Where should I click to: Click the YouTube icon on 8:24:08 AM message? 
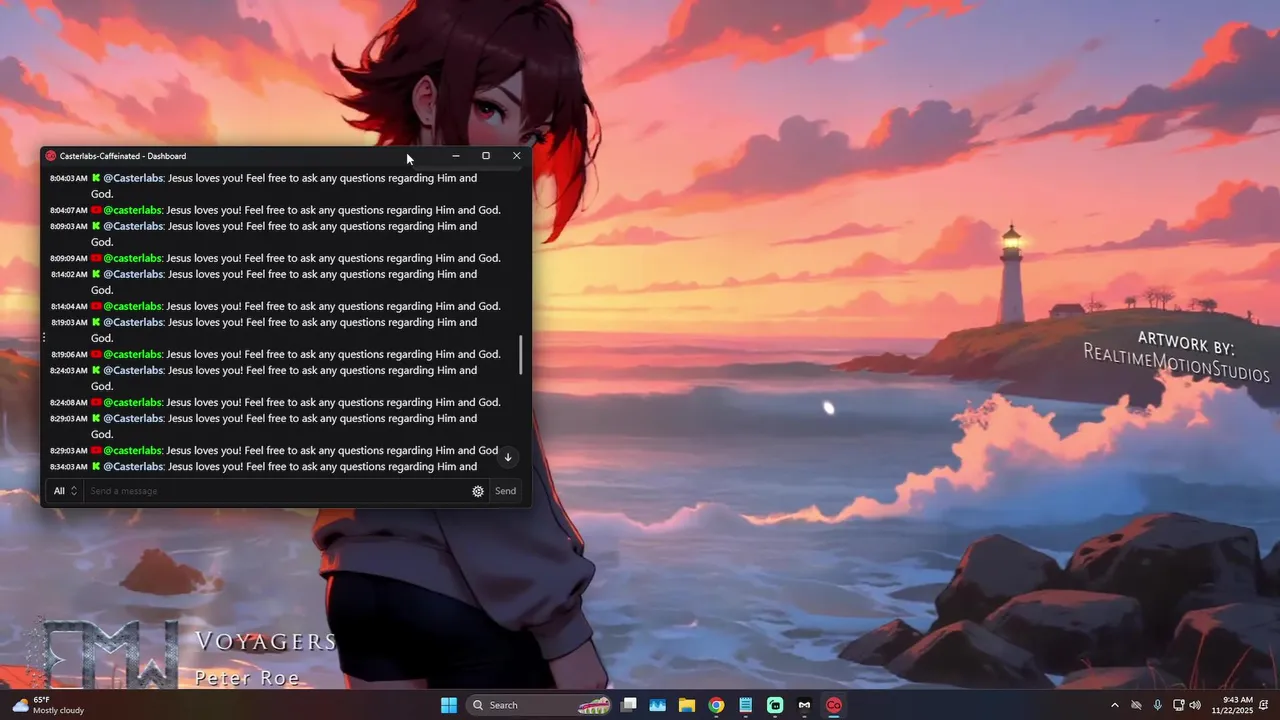96,402
